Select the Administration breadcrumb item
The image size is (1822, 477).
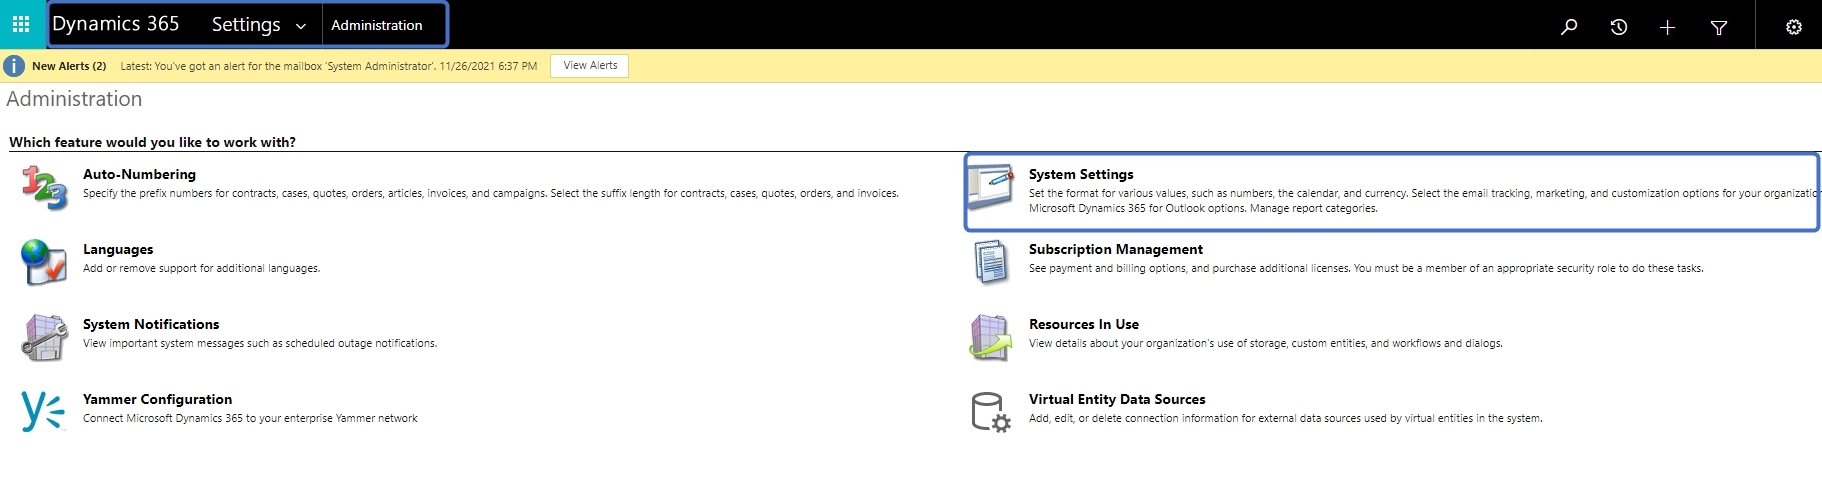377,25
